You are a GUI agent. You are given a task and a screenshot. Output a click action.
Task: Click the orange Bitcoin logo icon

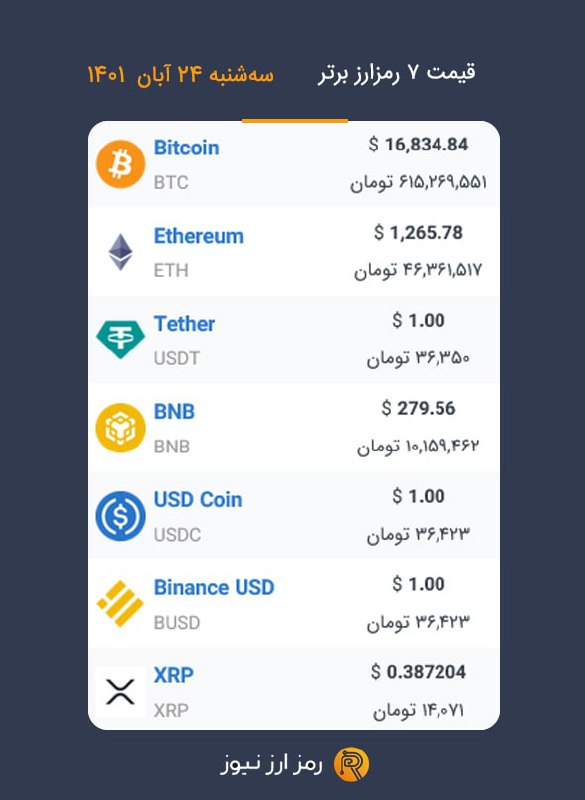click(x=120, y=164)
